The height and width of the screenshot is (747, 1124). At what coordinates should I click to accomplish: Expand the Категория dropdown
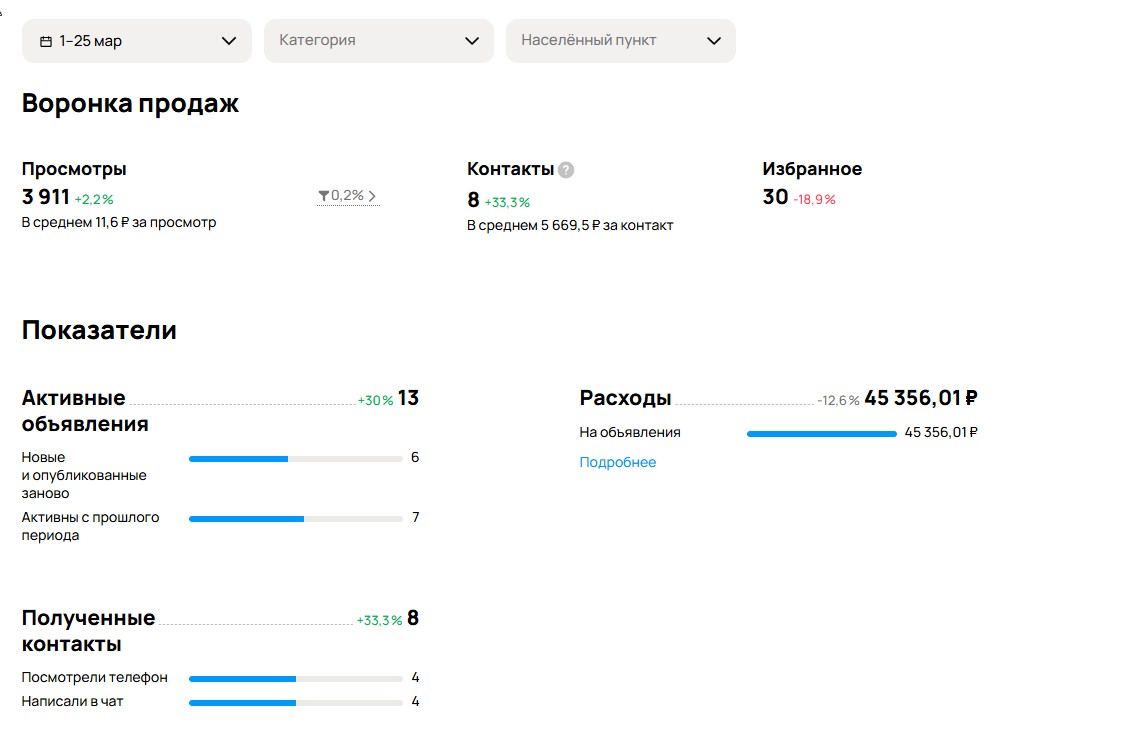point(379,41)
